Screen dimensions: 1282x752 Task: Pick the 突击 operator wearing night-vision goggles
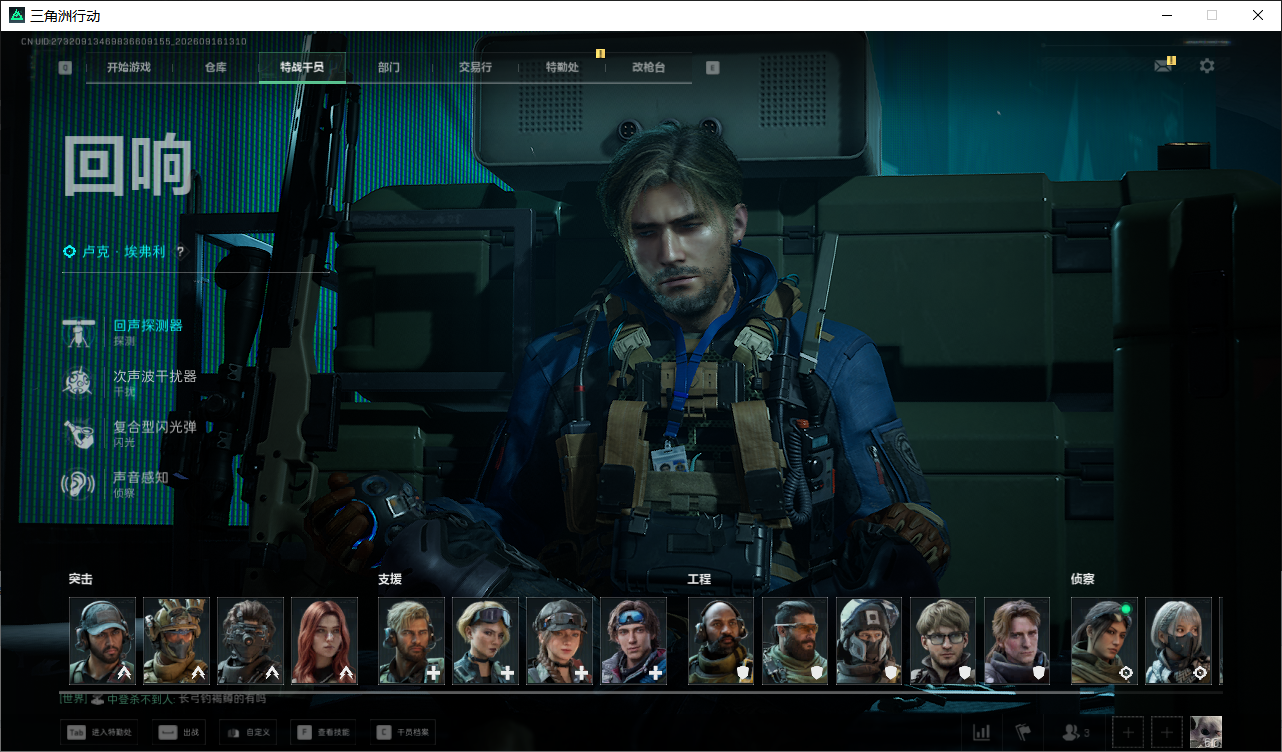tap(250, 641)
